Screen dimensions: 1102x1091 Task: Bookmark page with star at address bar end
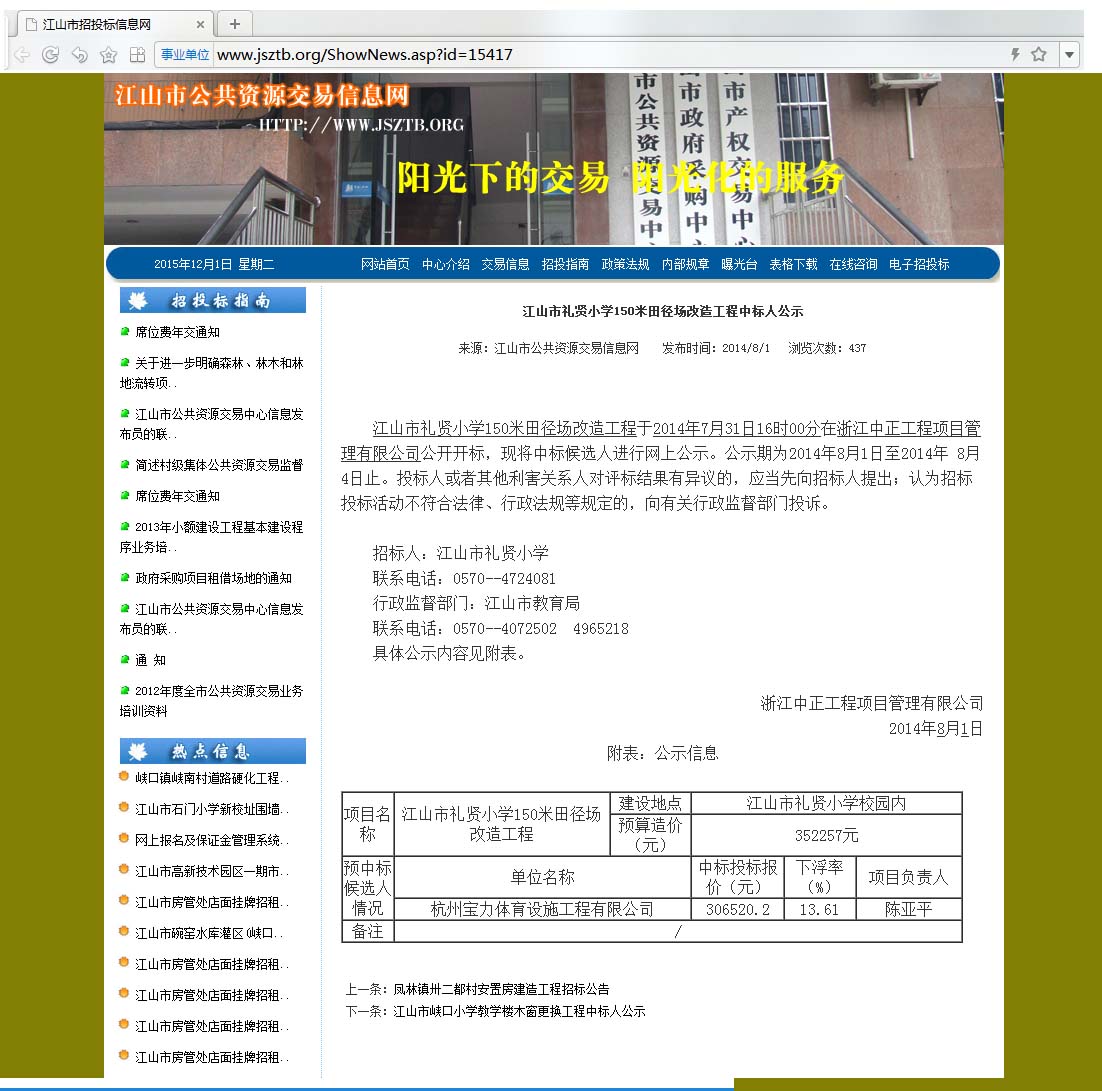point(1039,55)
